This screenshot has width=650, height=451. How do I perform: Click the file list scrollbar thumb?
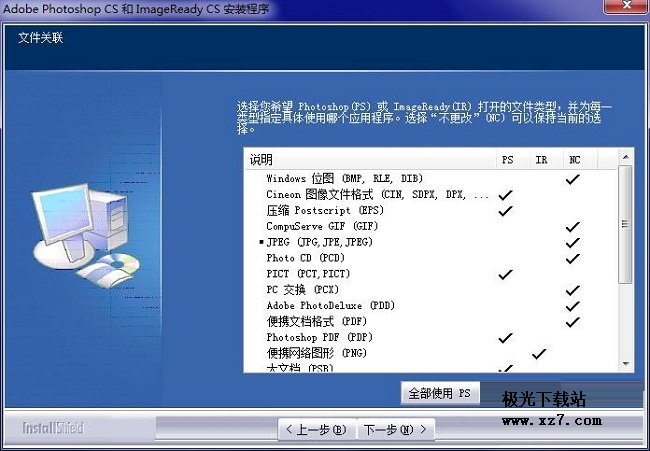pos(626,225)
